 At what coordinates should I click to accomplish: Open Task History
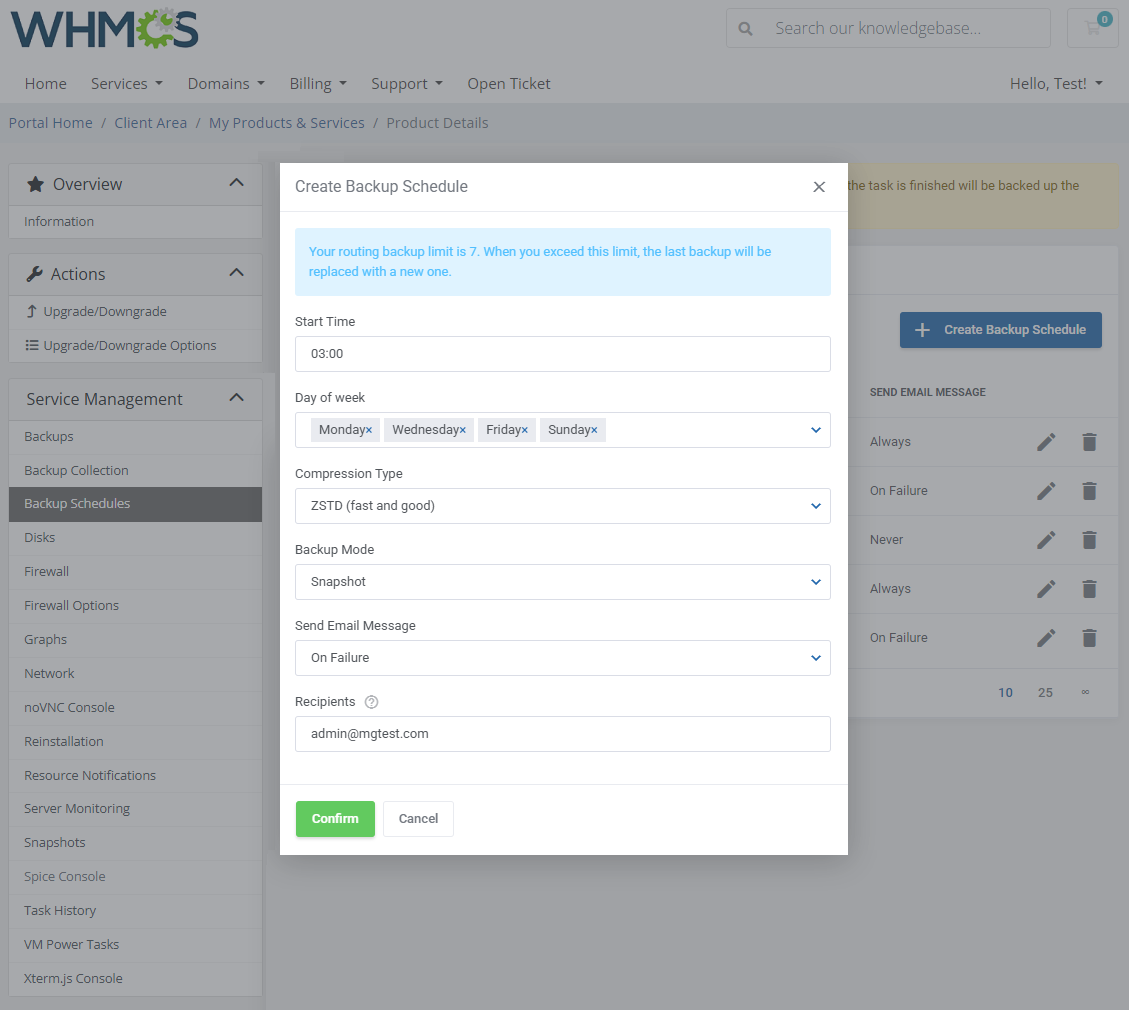click(x=135, y=911)
